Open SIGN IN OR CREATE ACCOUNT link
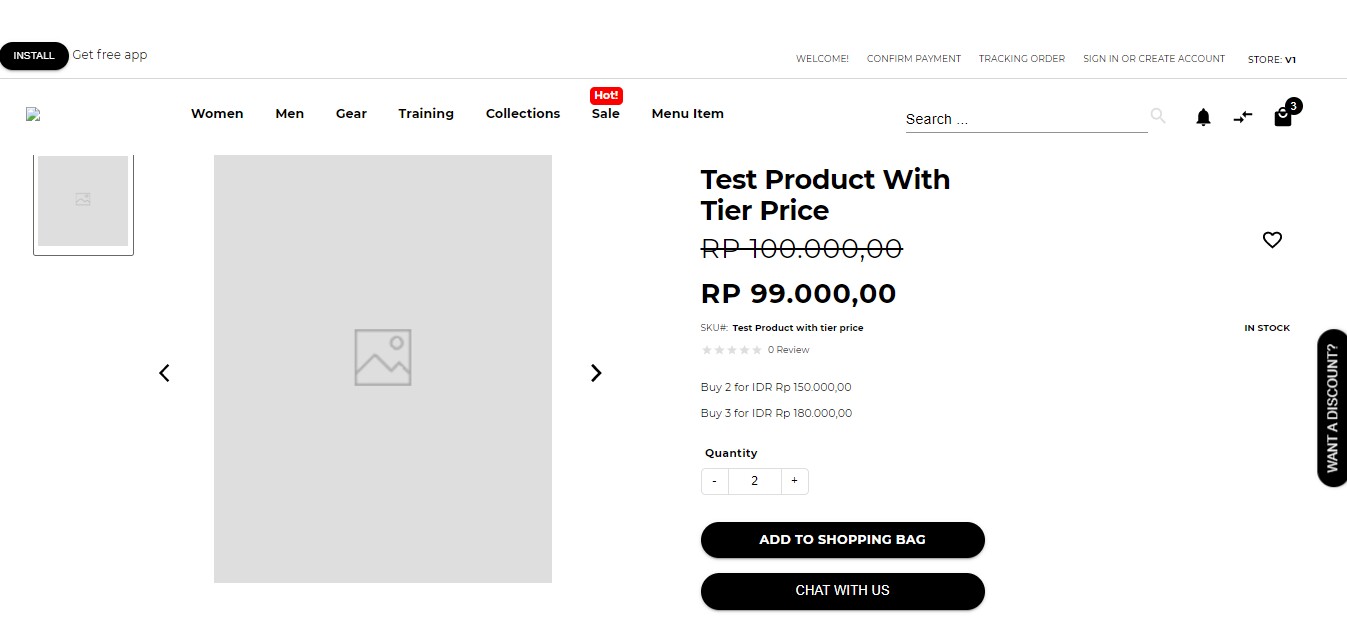 tap(1153, 58)
